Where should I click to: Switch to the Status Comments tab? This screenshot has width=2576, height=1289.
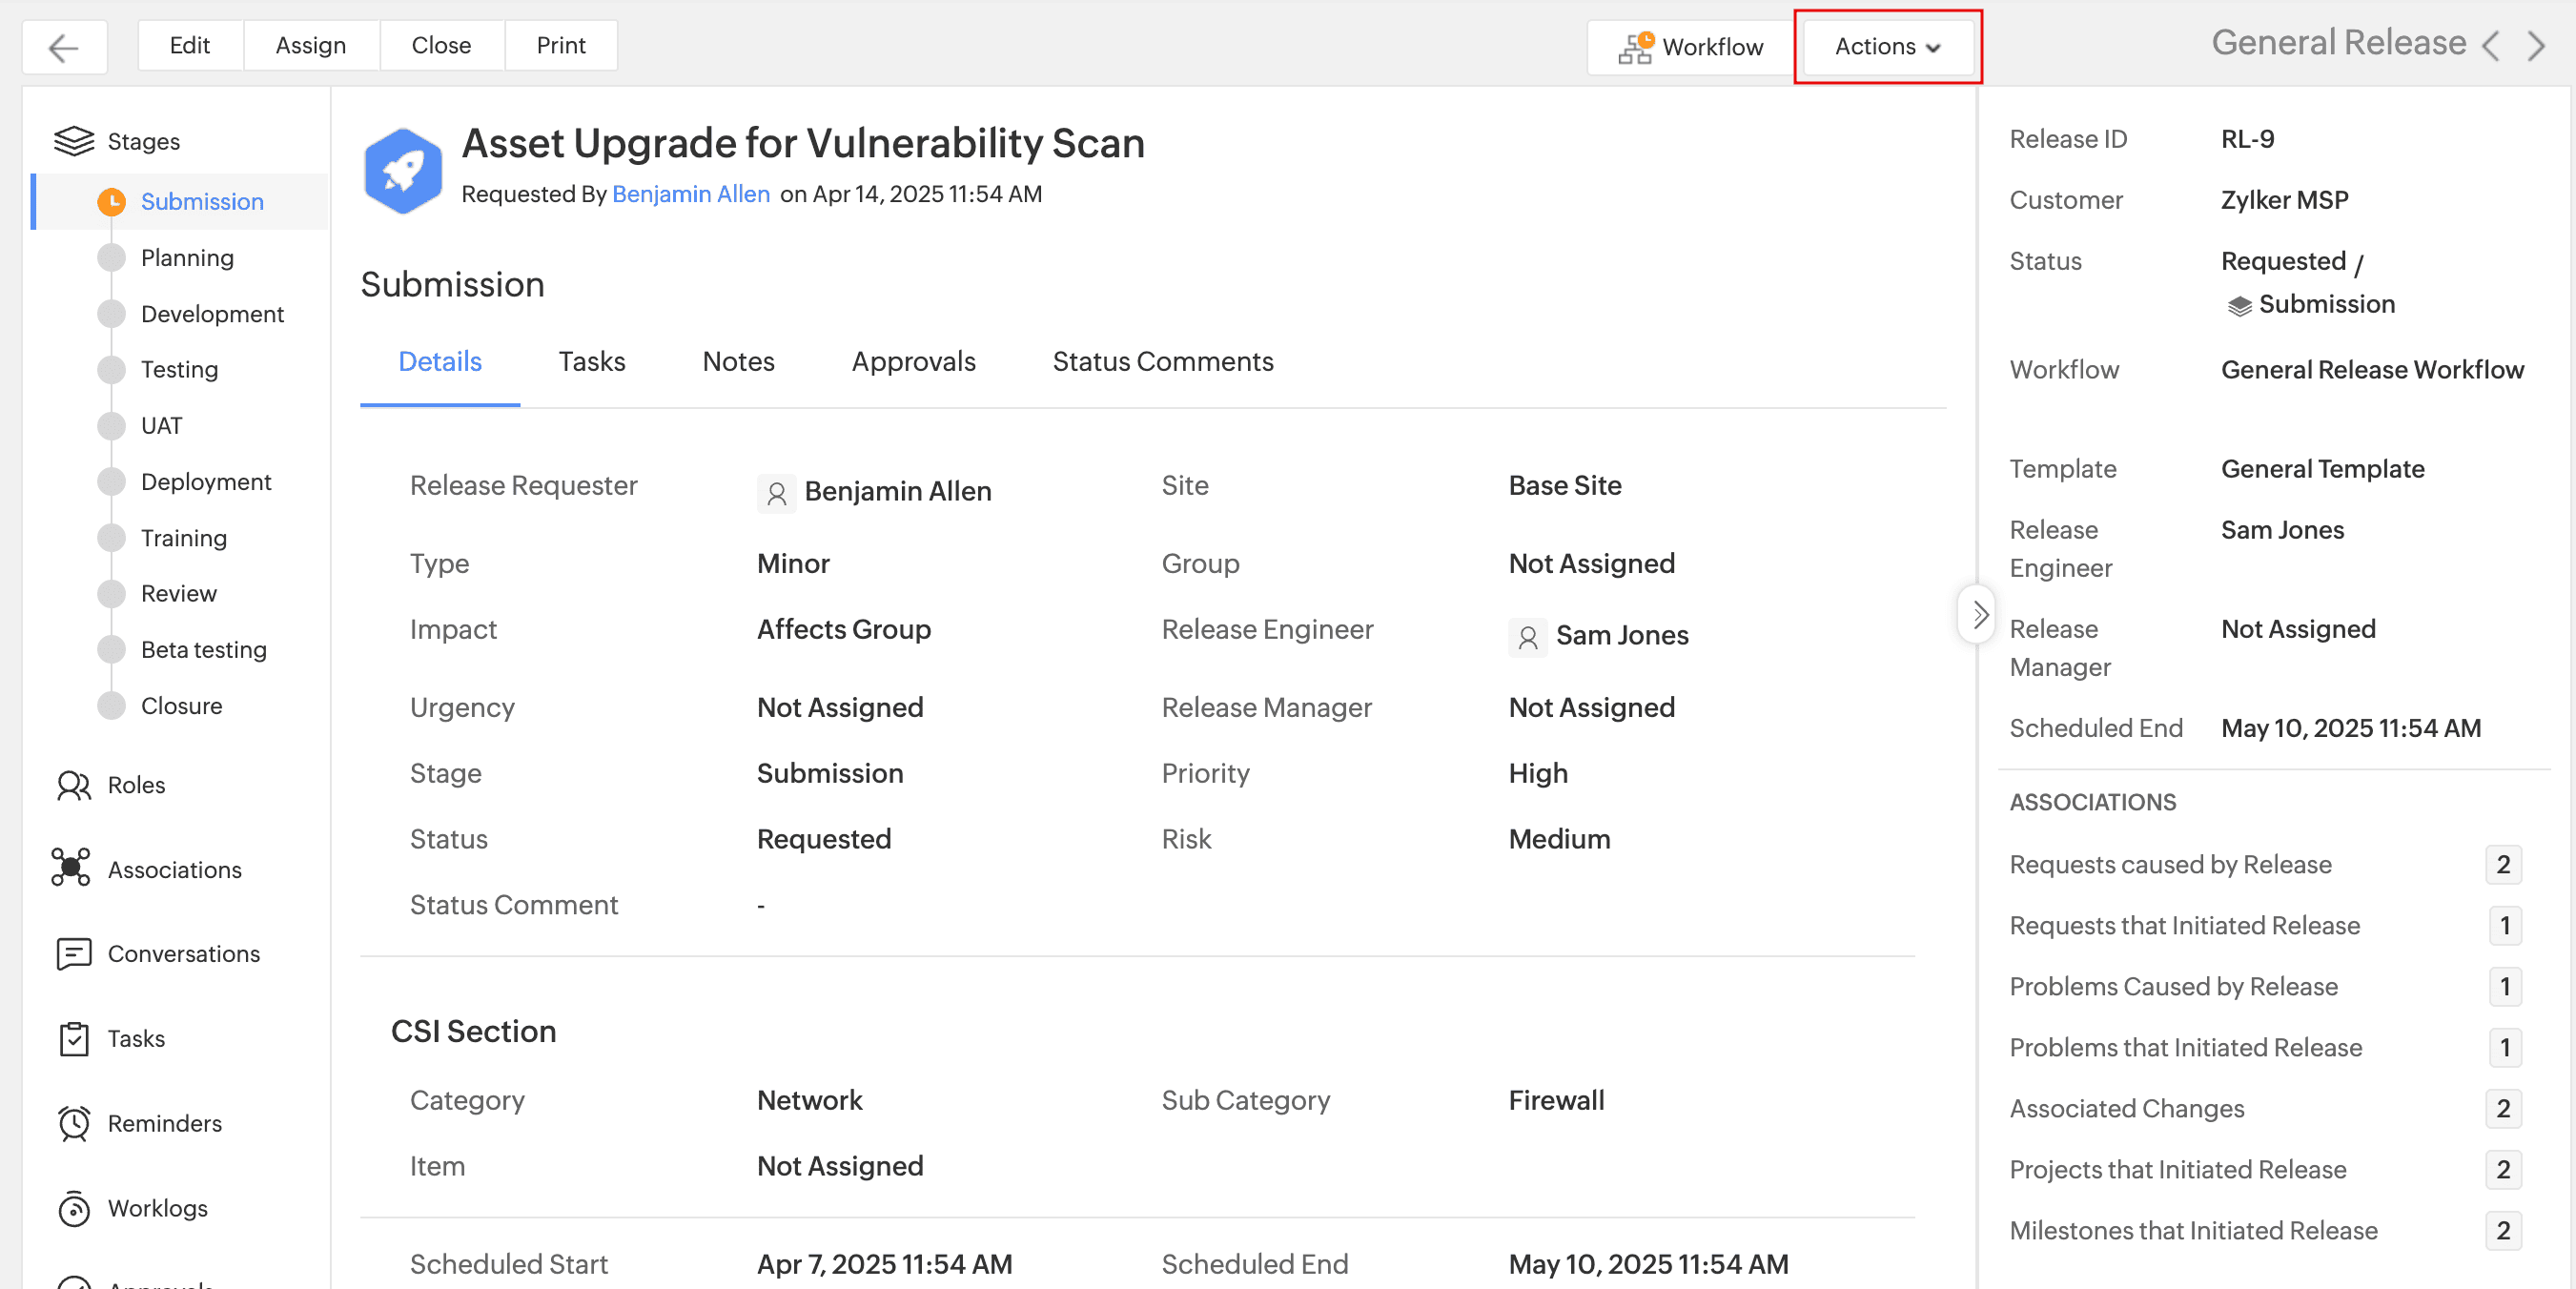click(1162, 361)
